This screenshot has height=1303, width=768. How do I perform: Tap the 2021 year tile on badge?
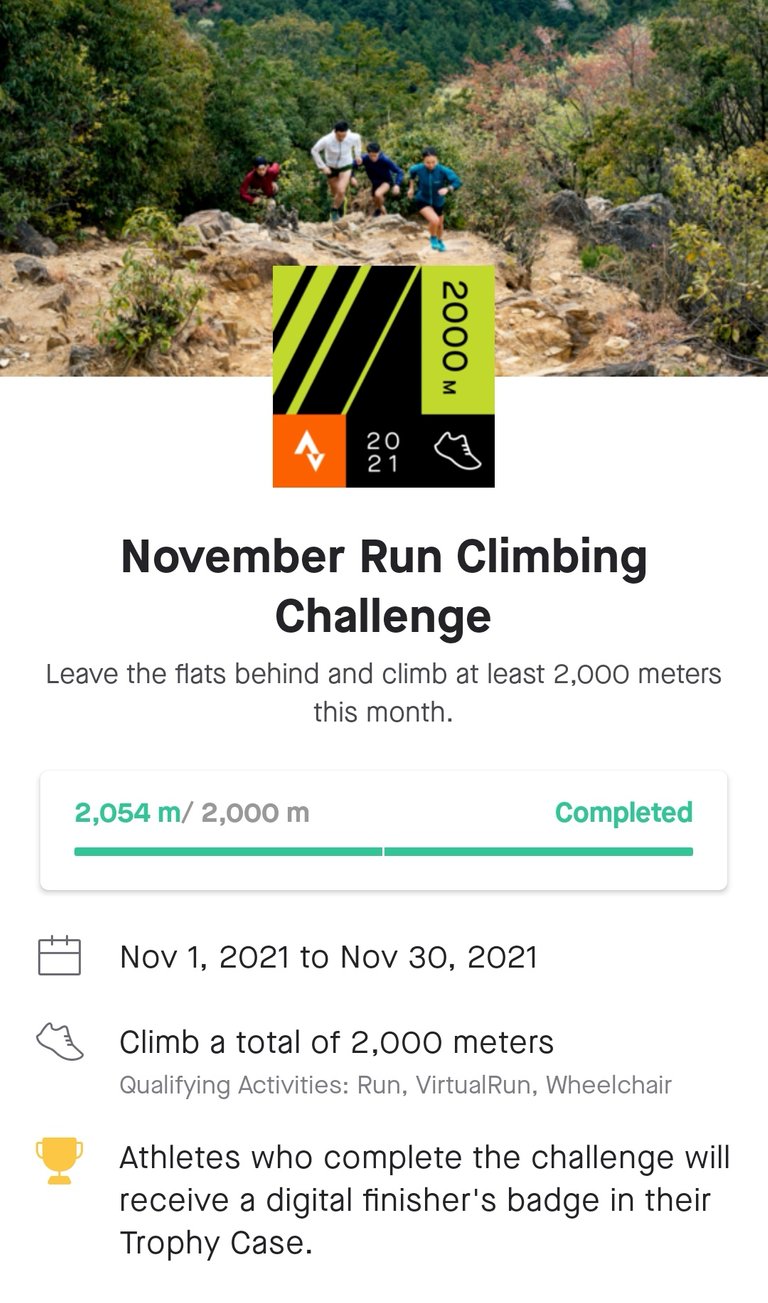382,451
